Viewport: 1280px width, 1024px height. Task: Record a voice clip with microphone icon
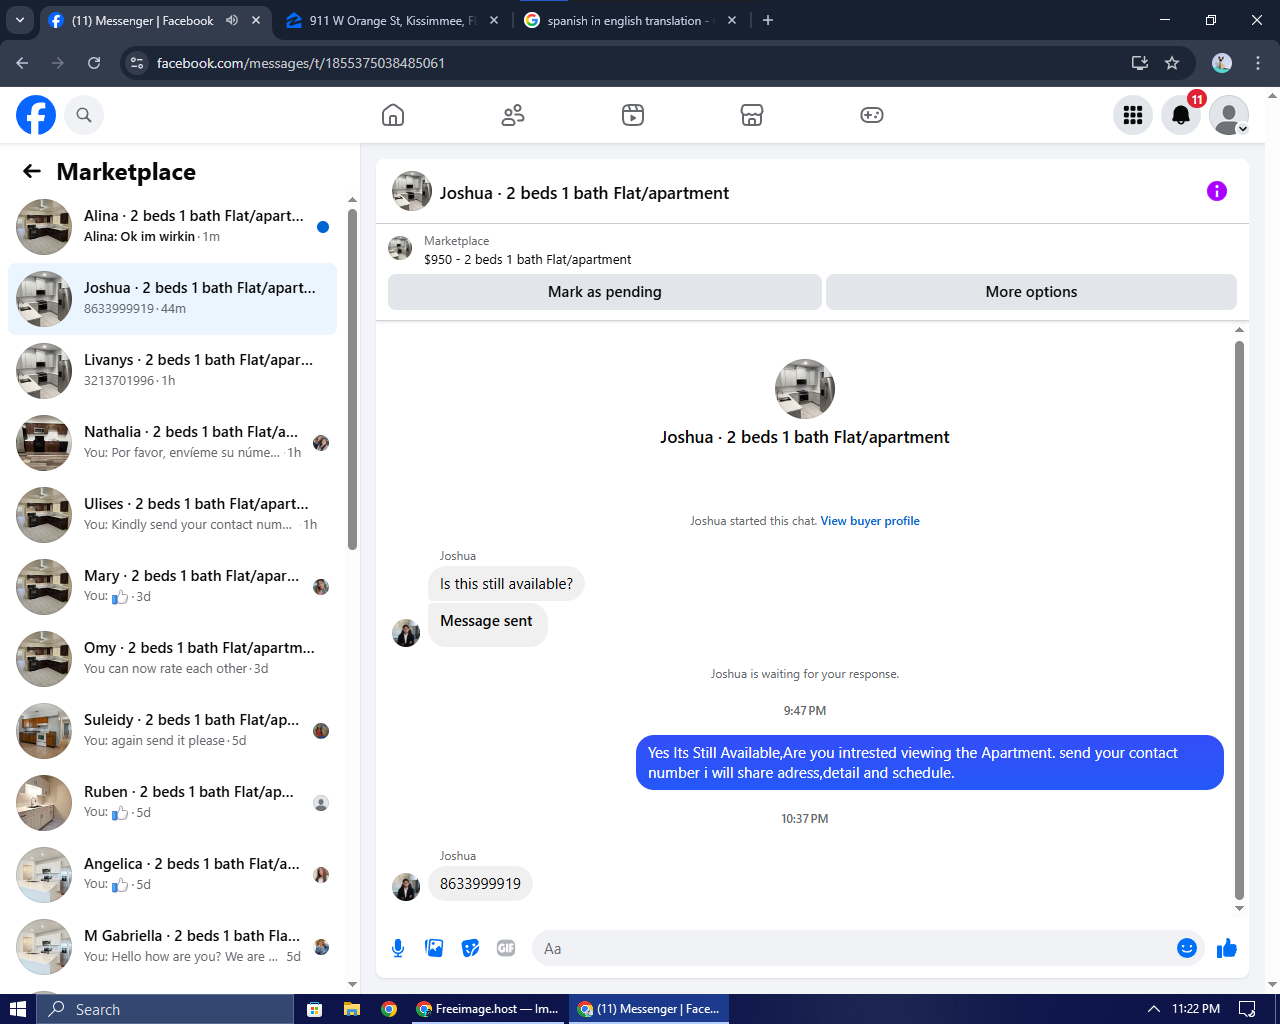[x=398, y=948]
